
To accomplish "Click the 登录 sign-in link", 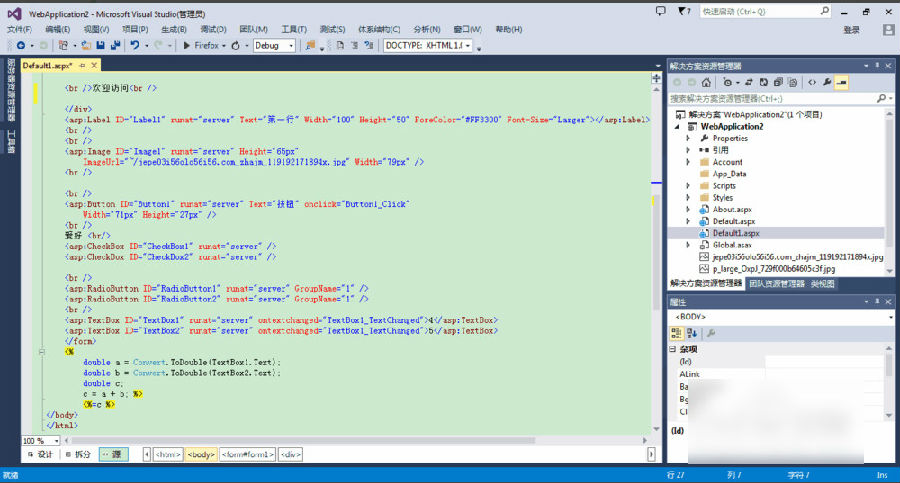I will (851, 30).
